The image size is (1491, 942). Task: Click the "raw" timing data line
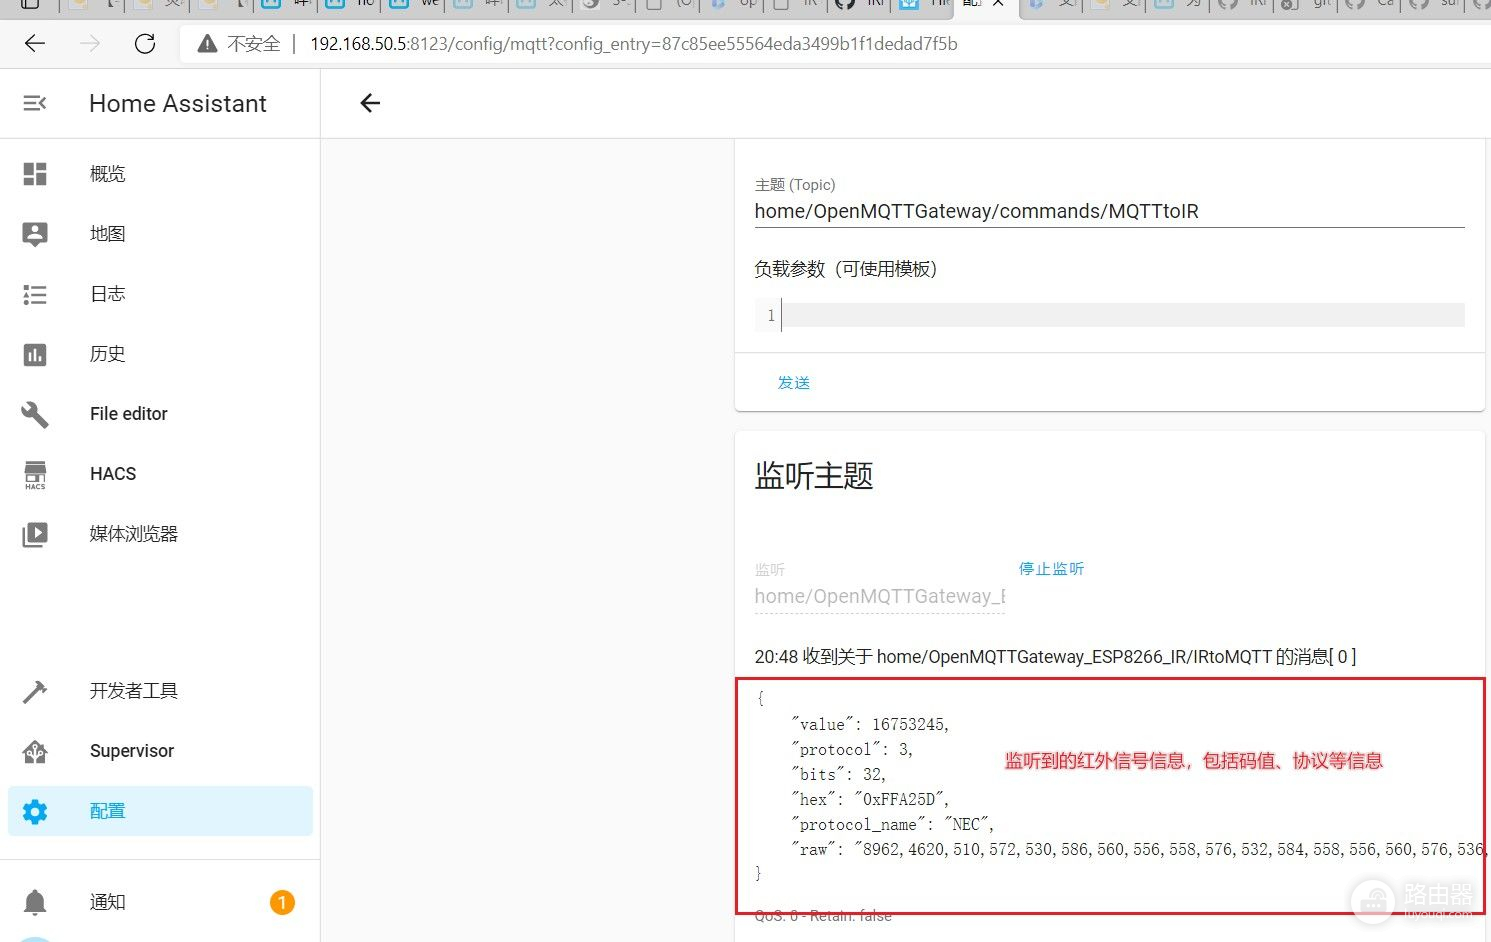click(1137, 849)
